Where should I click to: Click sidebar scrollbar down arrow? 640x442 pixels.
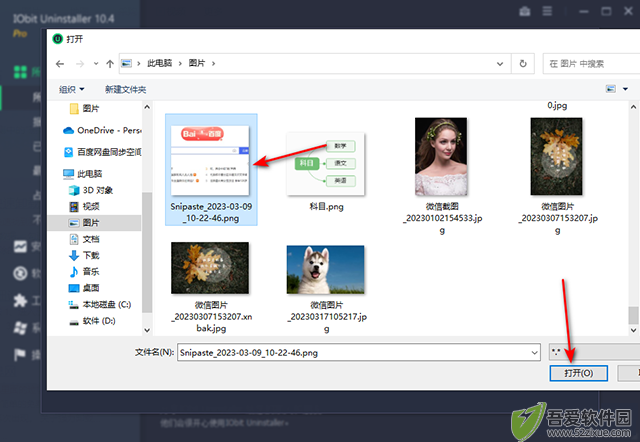(147, 330)
